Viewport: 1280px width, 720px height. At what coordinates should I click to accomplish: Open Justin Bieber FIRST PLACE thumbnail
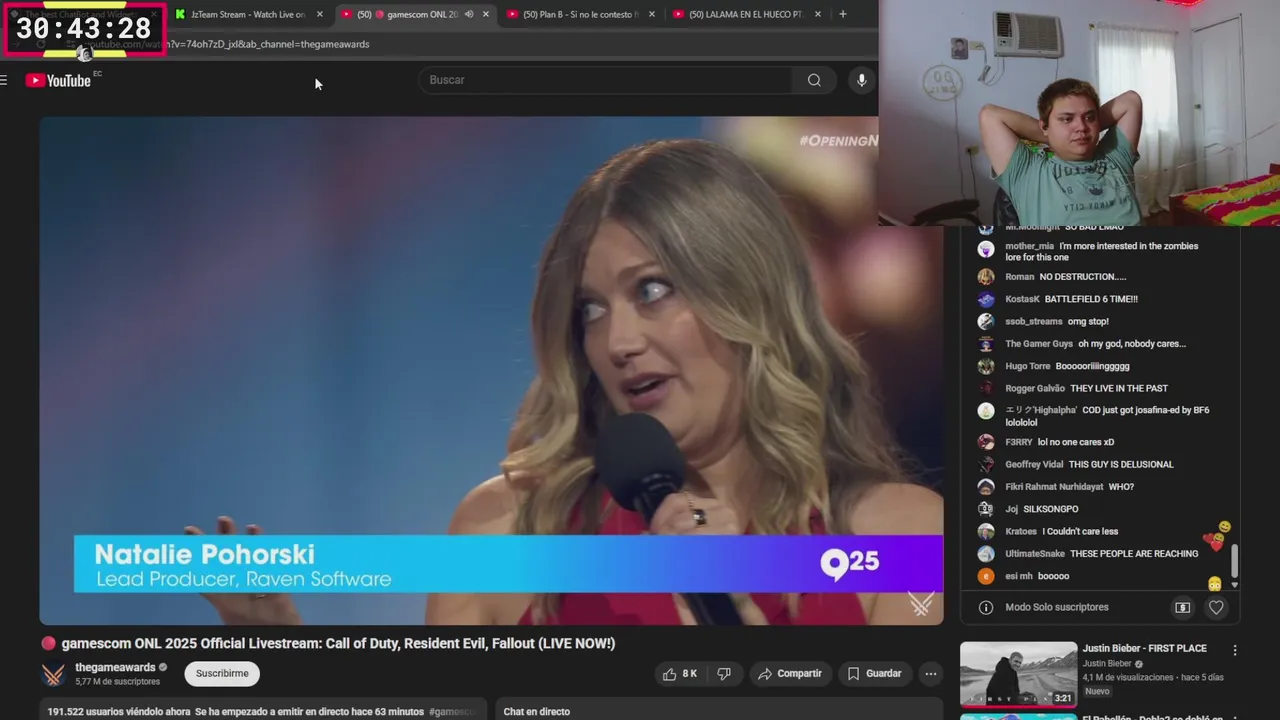1018,674
